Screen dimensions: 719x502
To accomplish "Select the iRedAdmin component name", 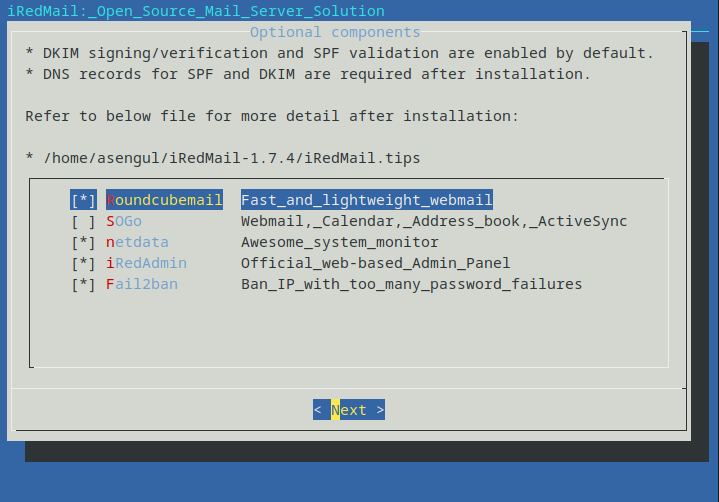I will (146, 263).
